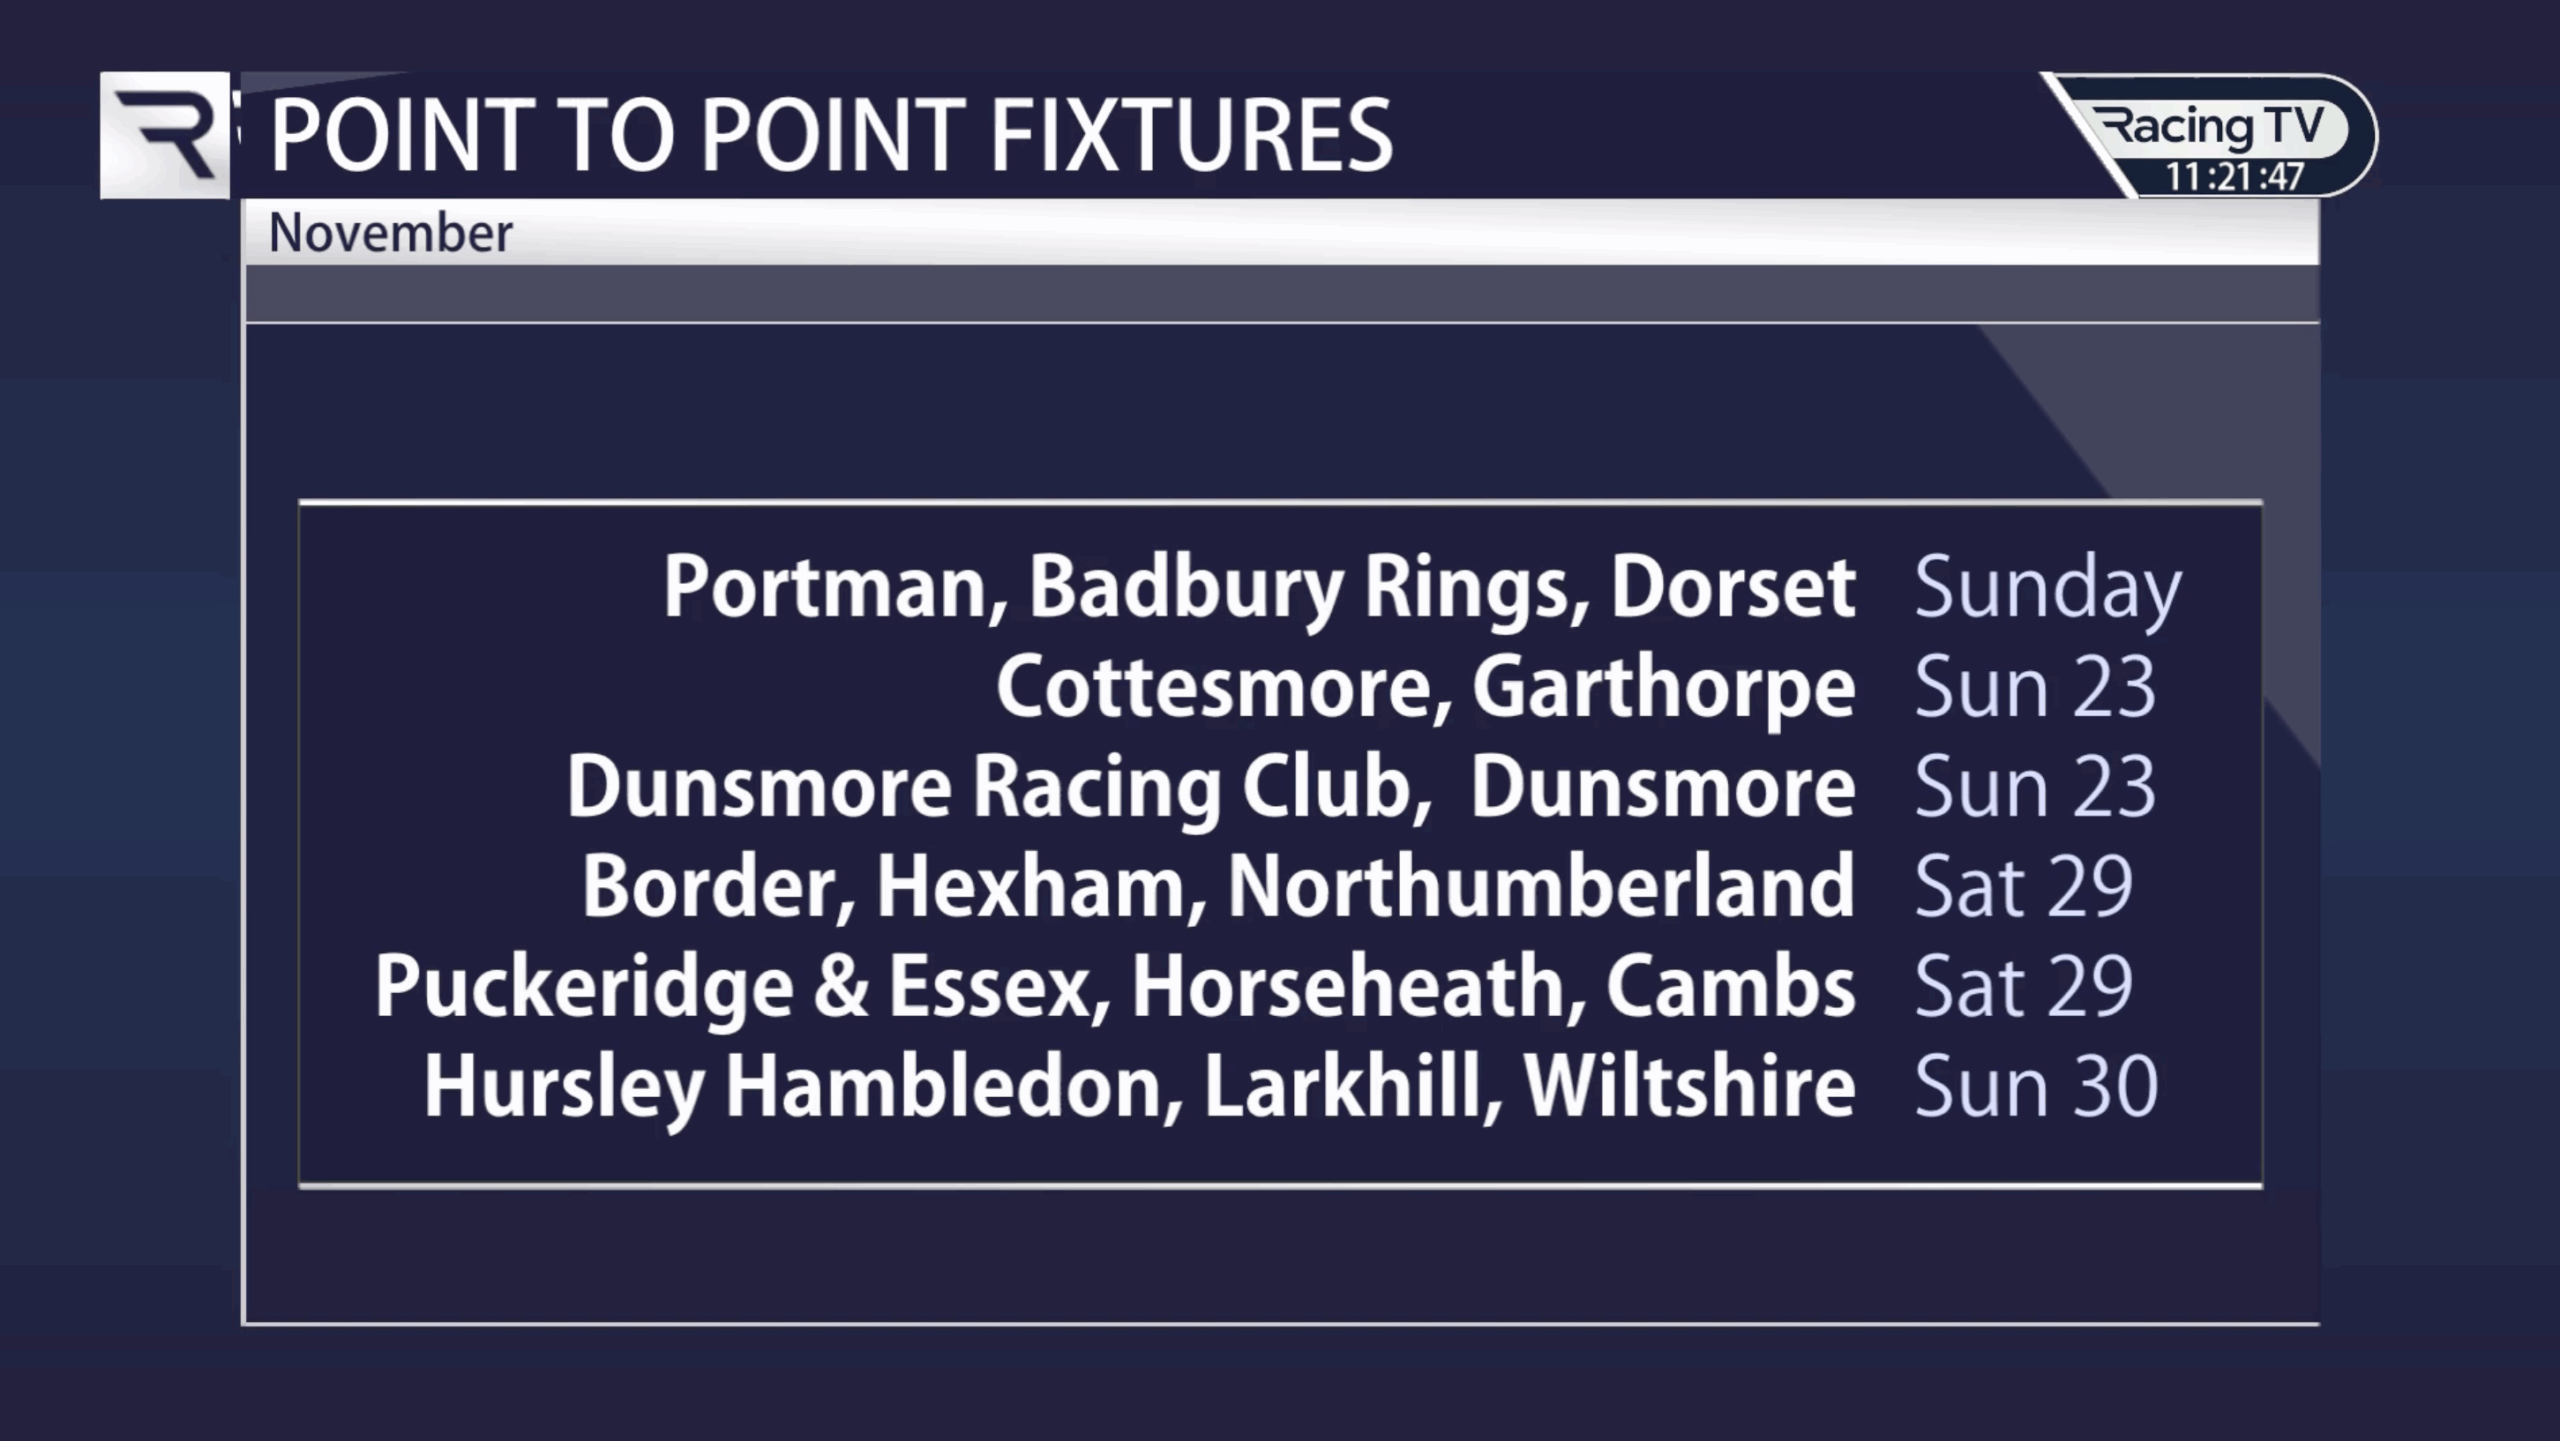Image resolution: width=2560 pixels, height=1441 pixels.
Task: Click the Sun 30 date for Hursley Hambledon
Action: pyautogui.click(x=2035, y=1088)
